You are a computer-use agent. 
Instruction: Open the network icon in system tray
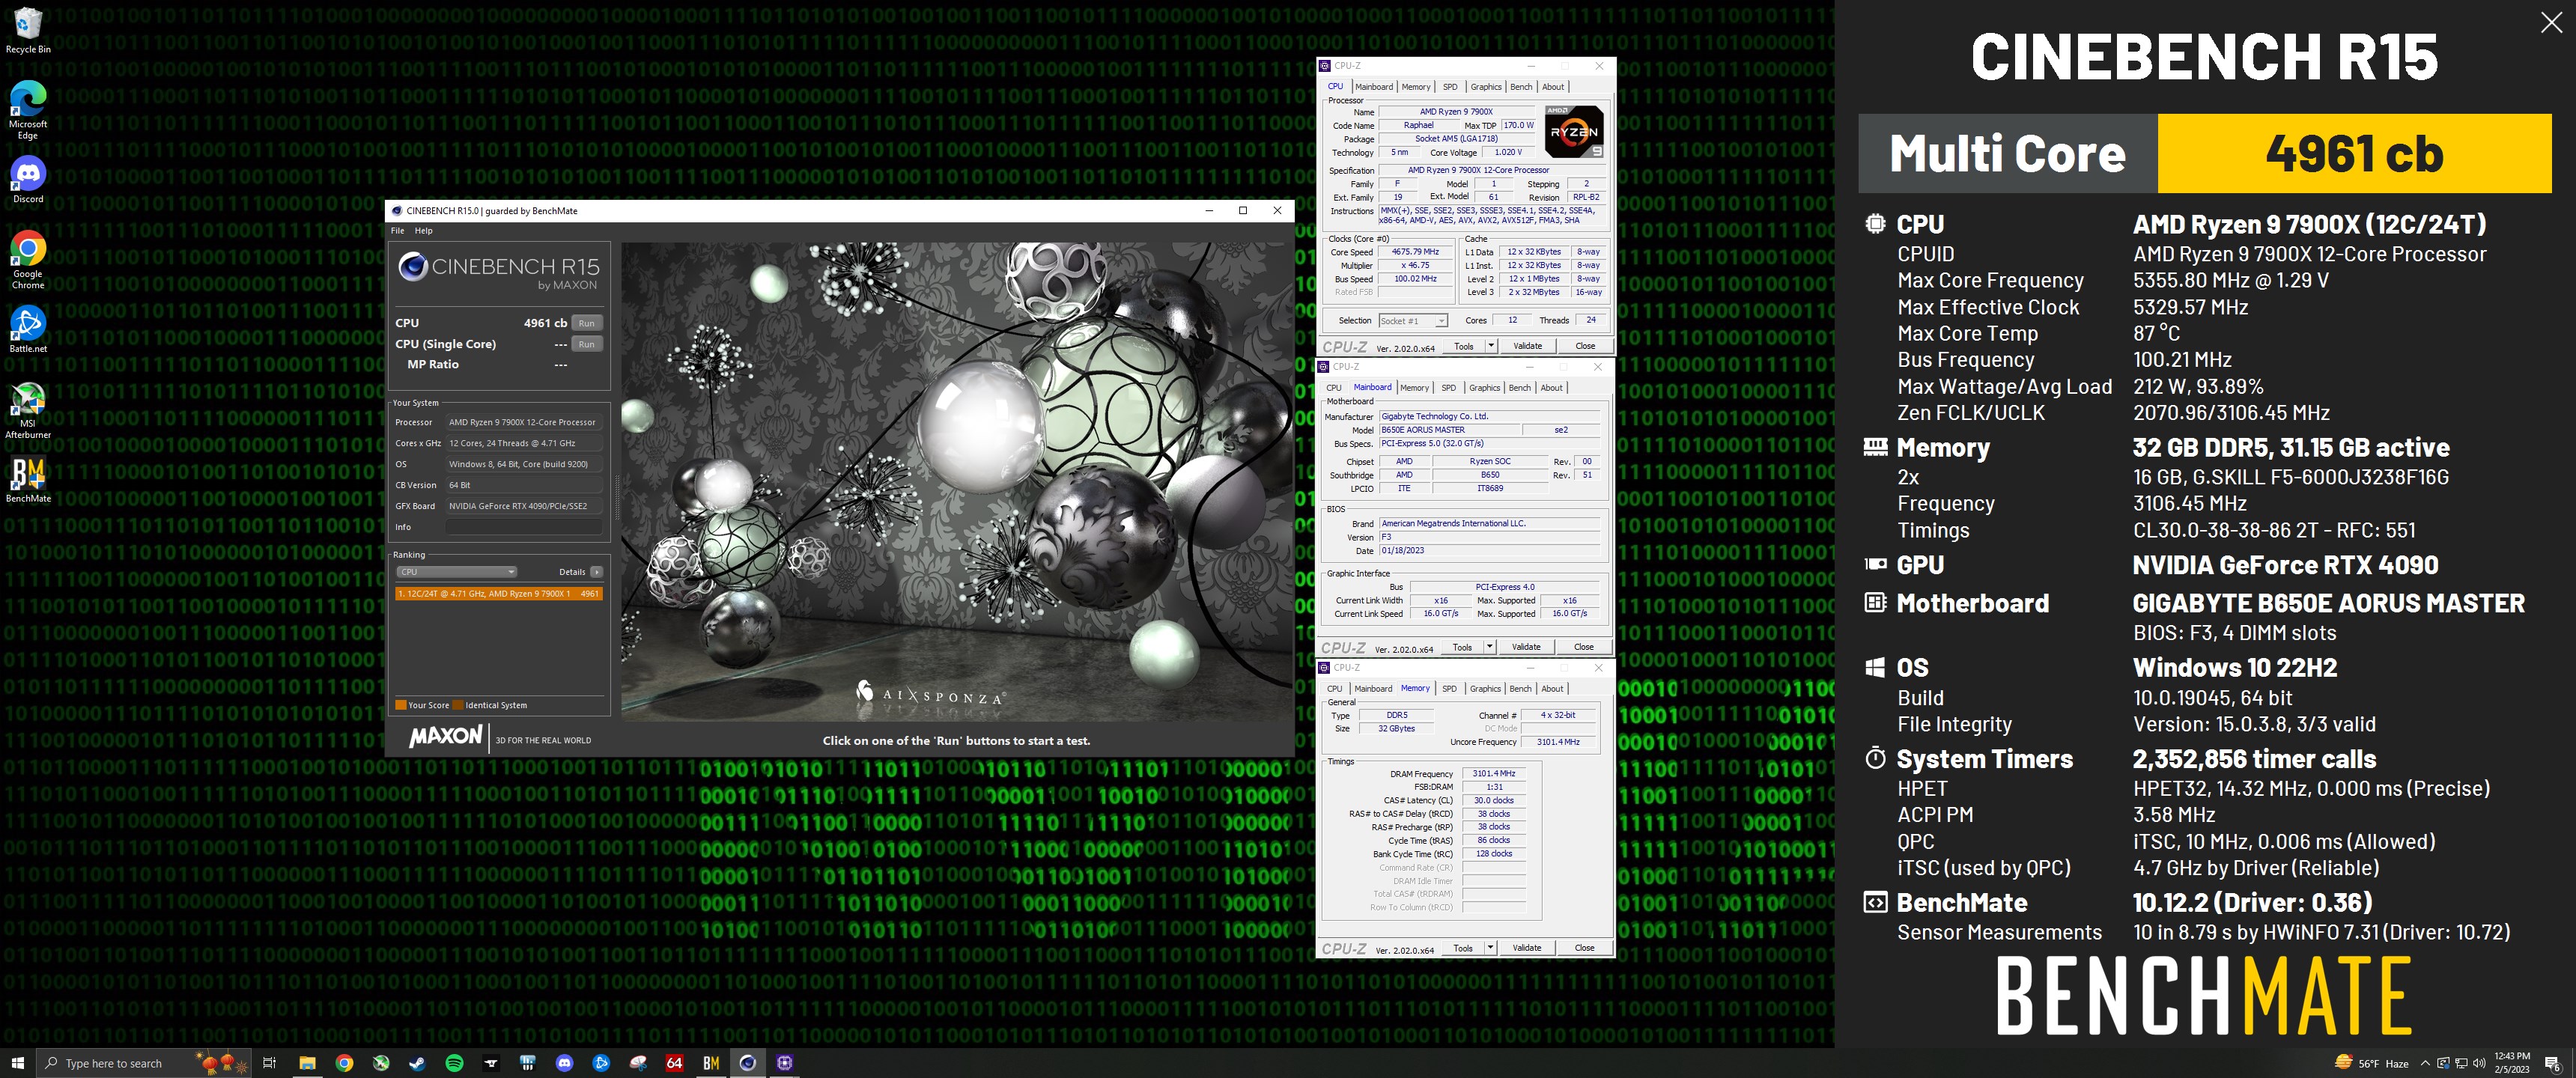click(2461, 1063)
